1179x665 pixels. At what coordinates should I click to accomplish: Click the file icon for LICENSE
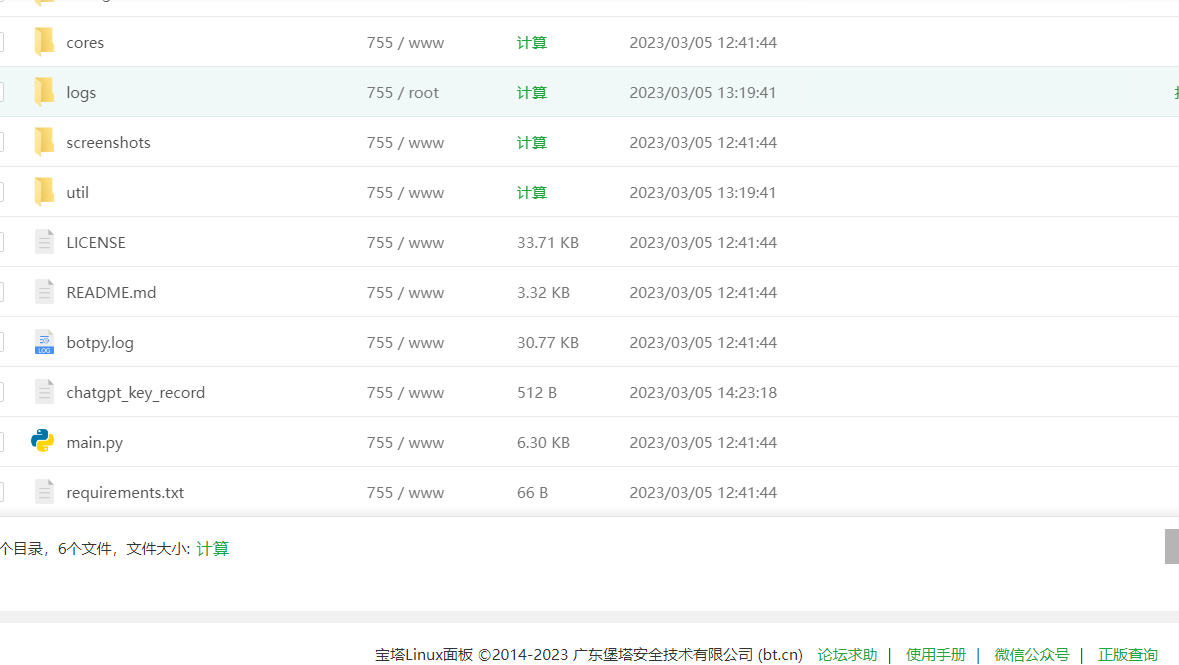pos(44,242)
